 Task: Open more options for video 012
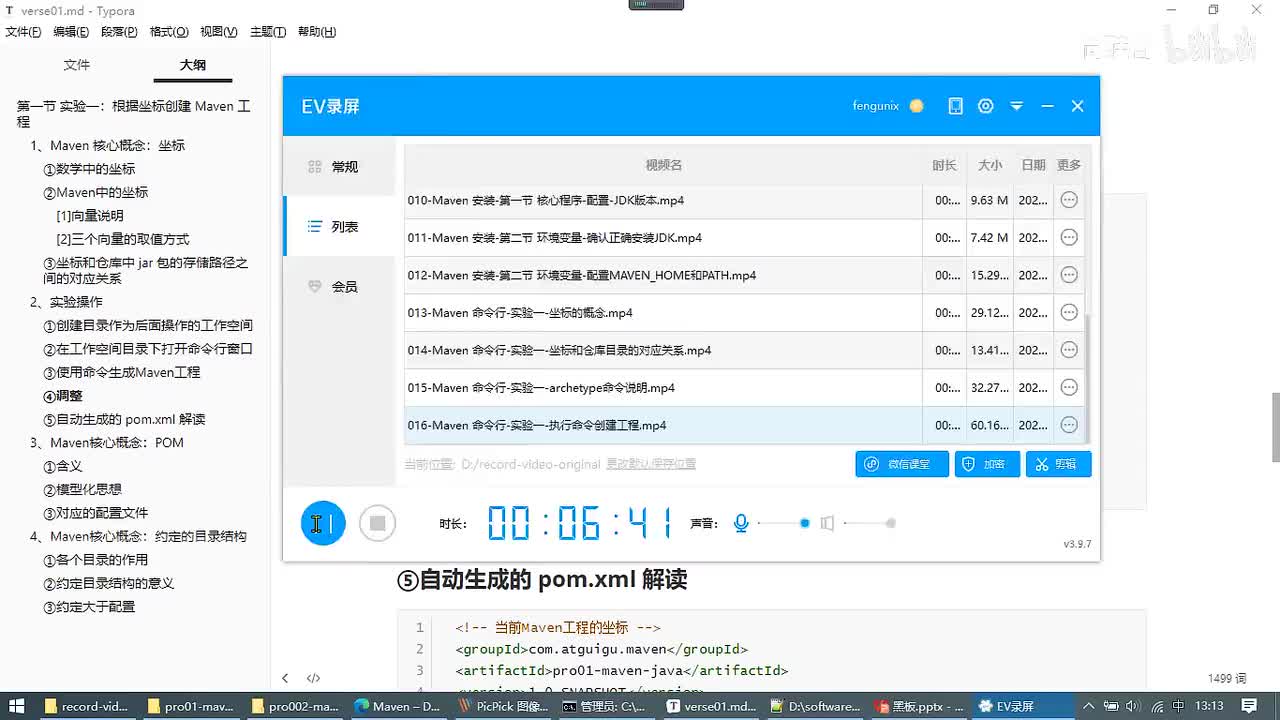(1069, 275)
